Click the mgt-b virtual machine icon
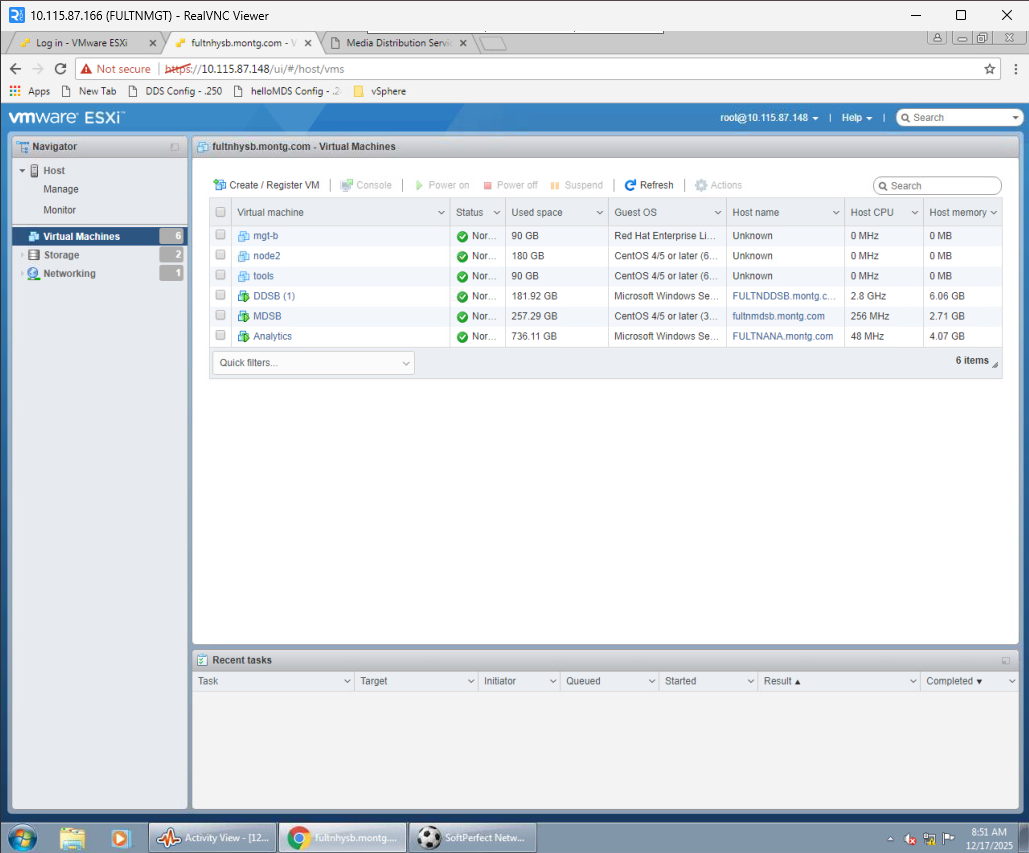Viewport: 1029px width, 853px height. pyautogui.click(x=243, y=236)
